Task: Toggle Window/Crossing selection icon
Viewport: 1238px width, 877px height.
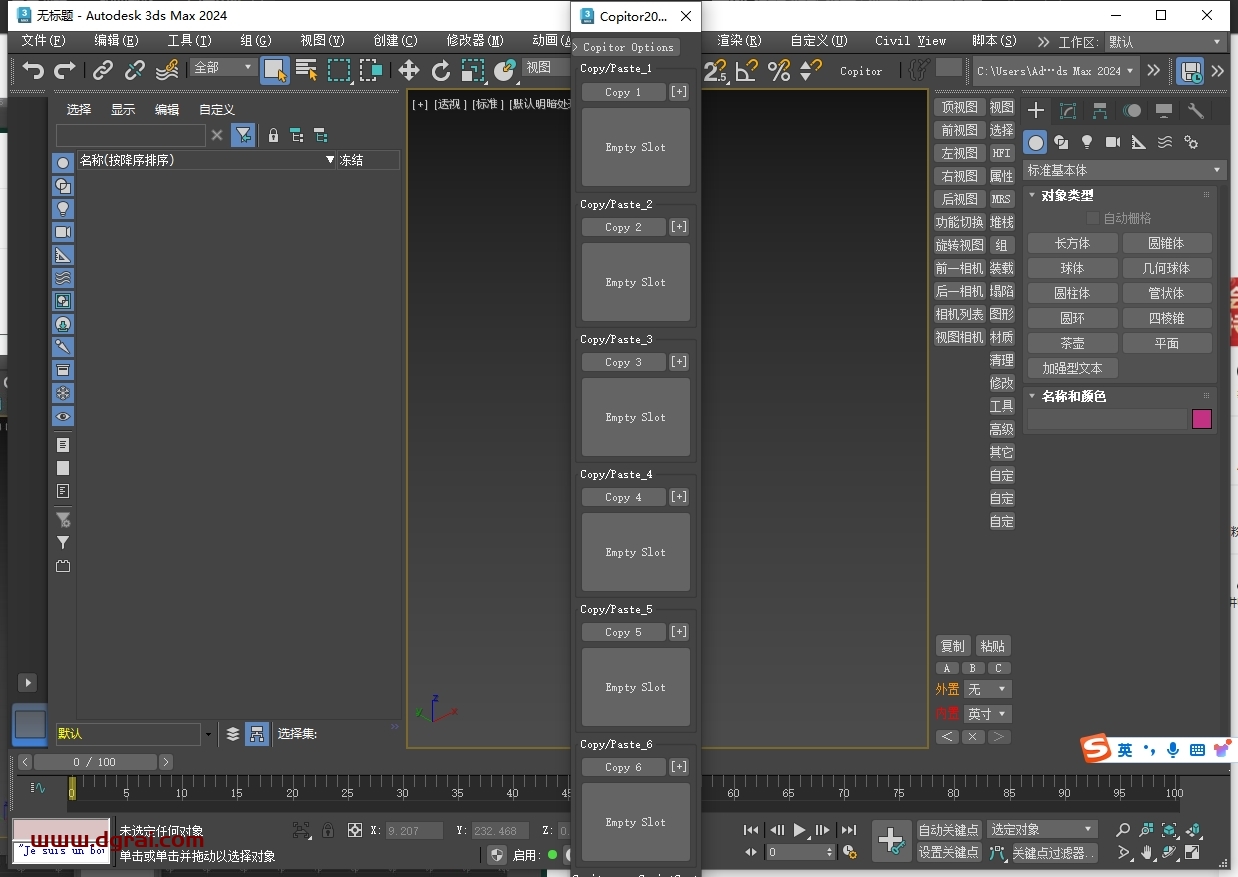Action: coord(371,70)
